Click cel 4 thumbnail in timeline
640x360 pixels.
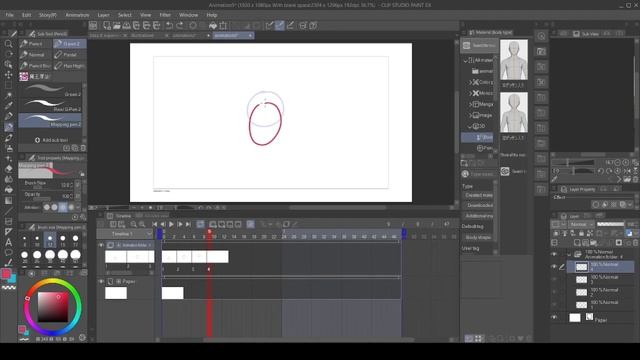tap(217, 257)
